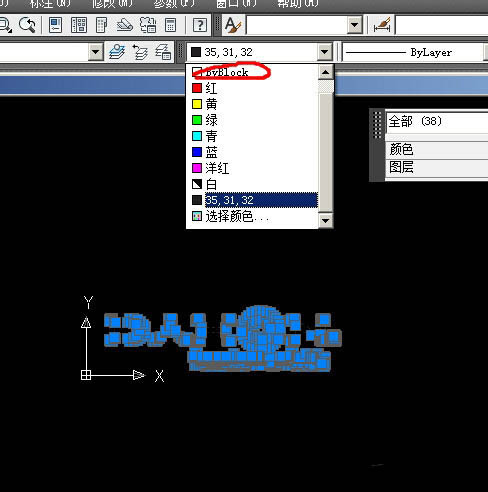The width and height of the screenshot is (488, 492).
Task: Open the 参数 menu
Action: click(174, 3)
